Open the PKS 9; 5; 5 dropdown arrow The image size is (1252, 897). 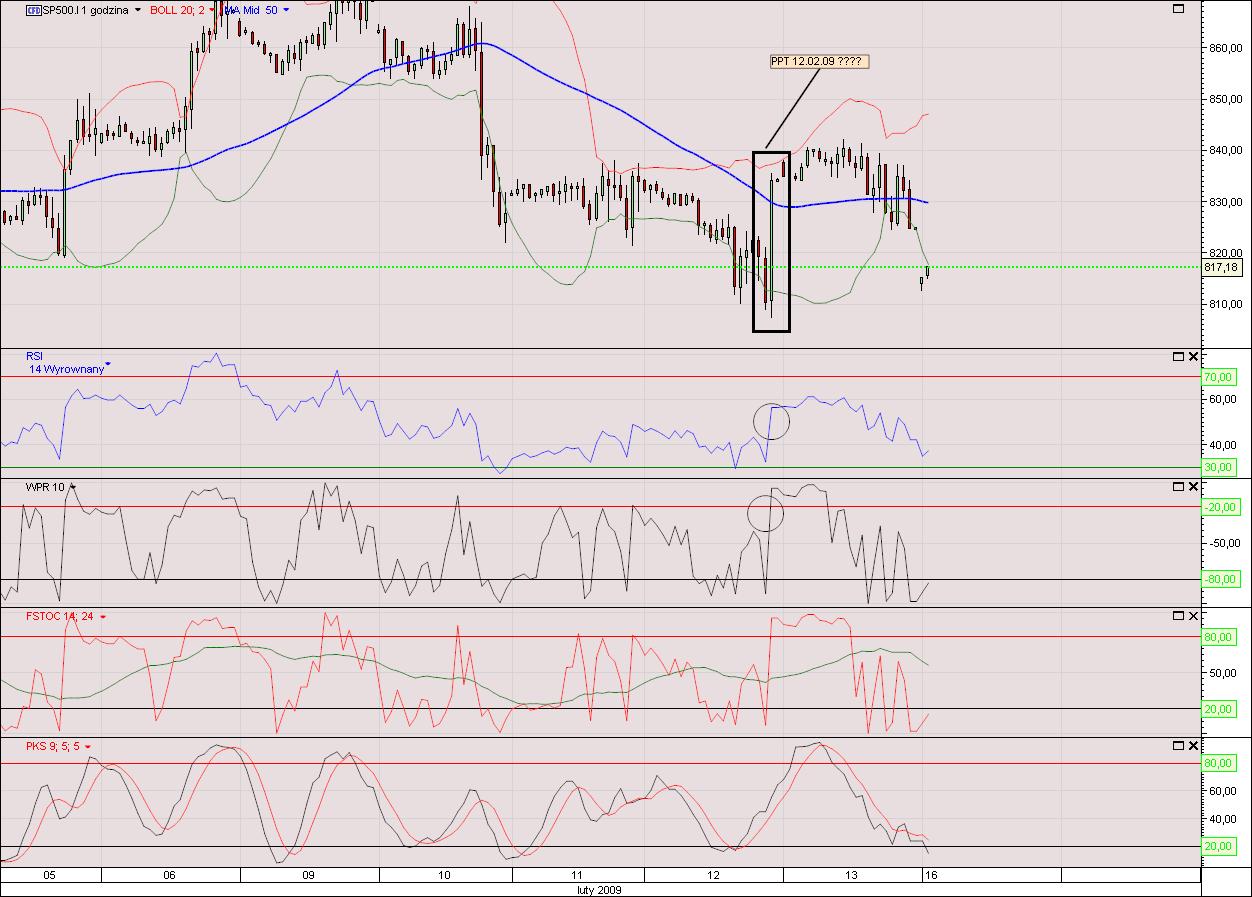88,746
